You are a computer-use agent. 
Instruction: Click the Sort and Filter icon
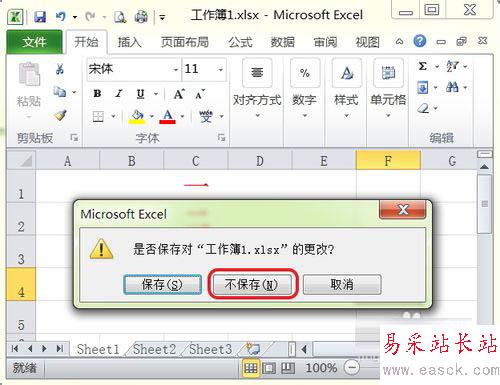[452, 66]
